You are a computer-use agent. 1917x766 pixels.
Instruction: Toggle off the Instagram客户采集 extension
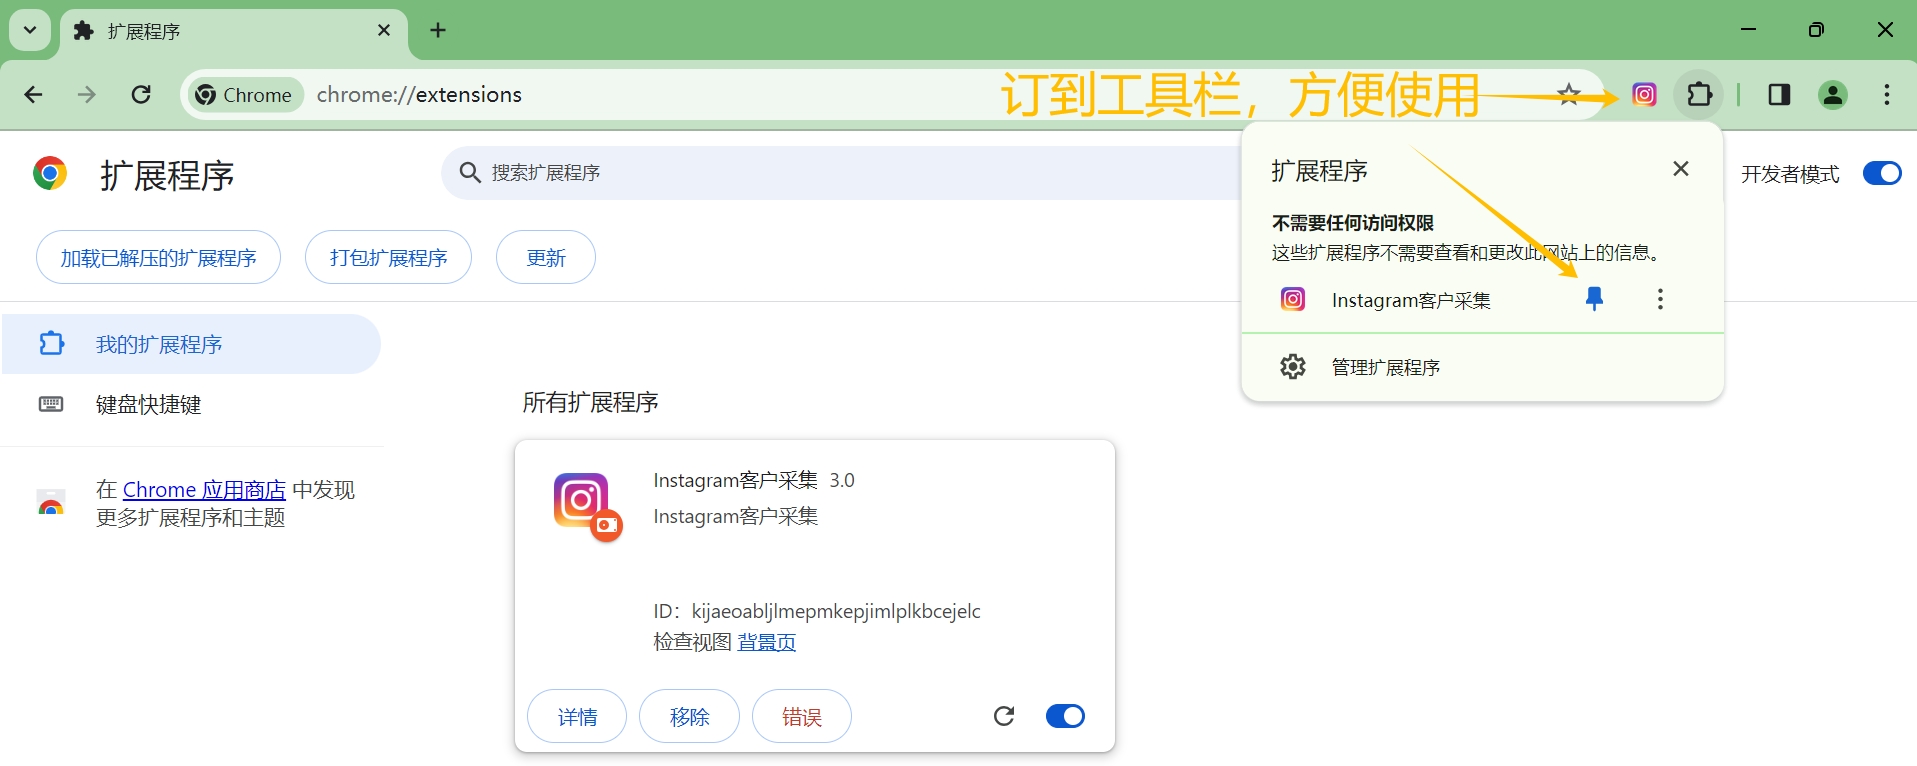coord(1065,716)
